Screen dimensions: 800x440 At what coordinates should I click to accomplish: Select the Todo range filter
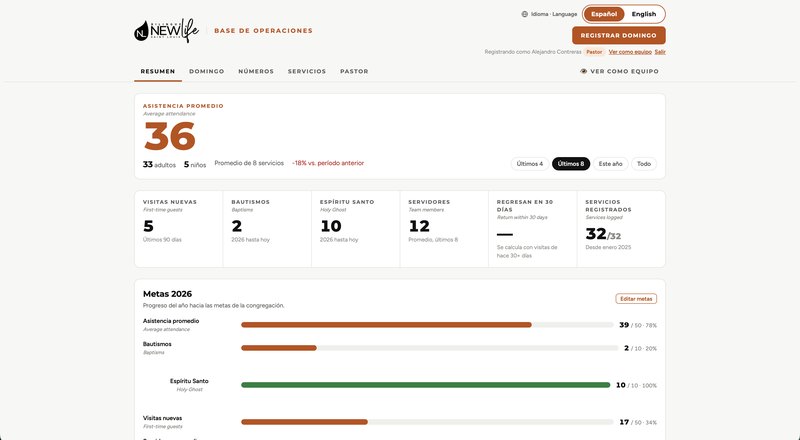tap(644, 164)
